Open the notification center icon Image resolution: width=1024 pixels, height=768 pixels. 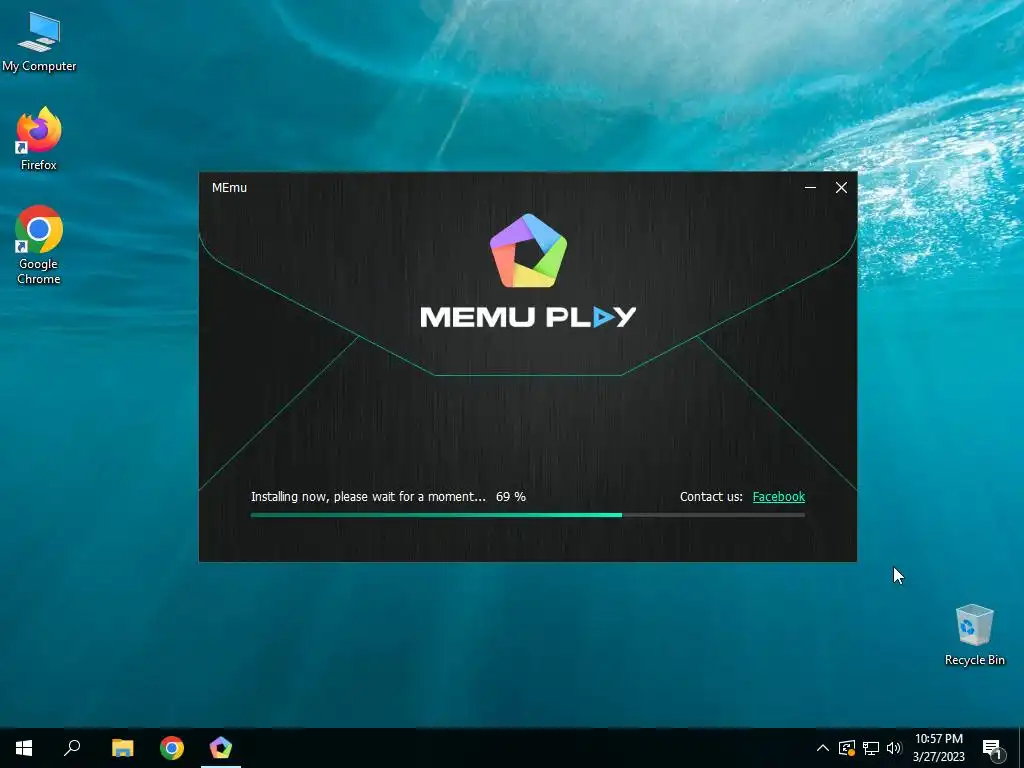tap(992, 748)
